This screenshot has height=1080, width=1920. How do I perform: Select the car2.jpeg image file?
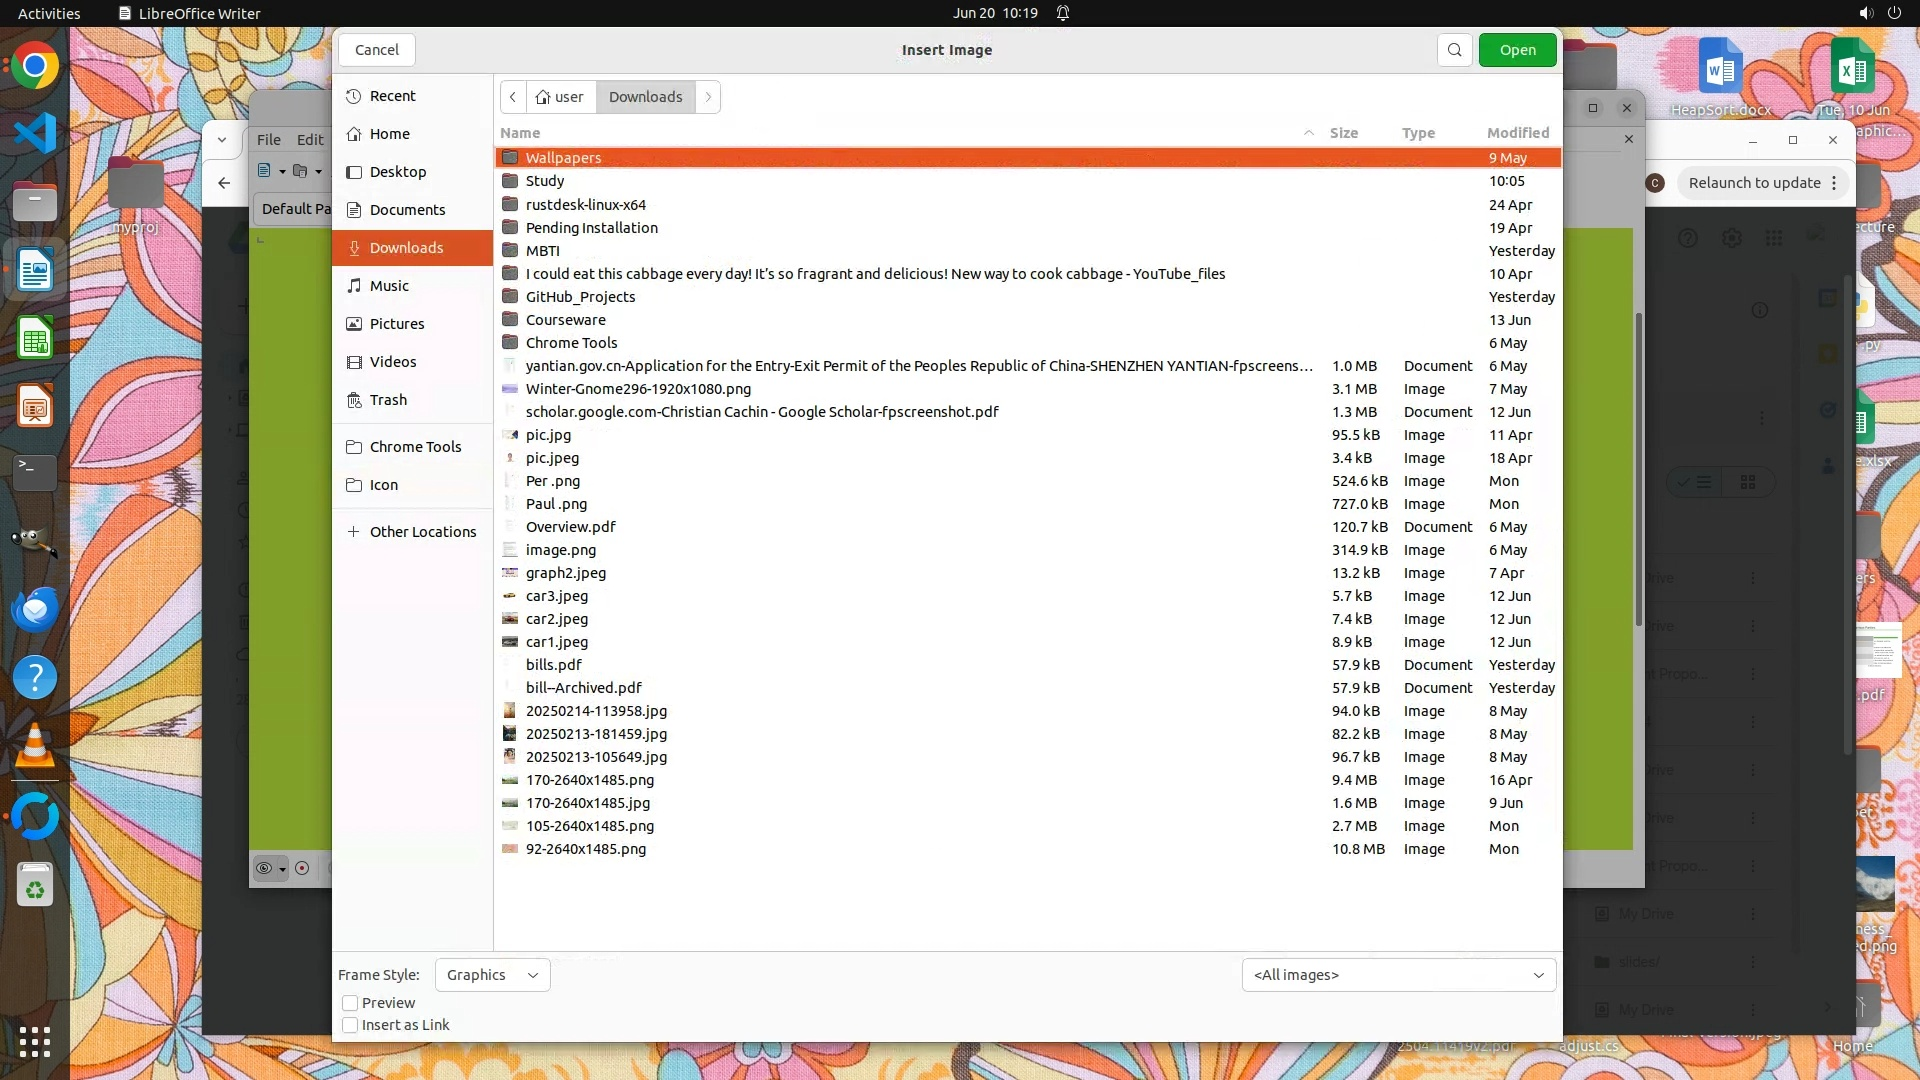point(556,619)
